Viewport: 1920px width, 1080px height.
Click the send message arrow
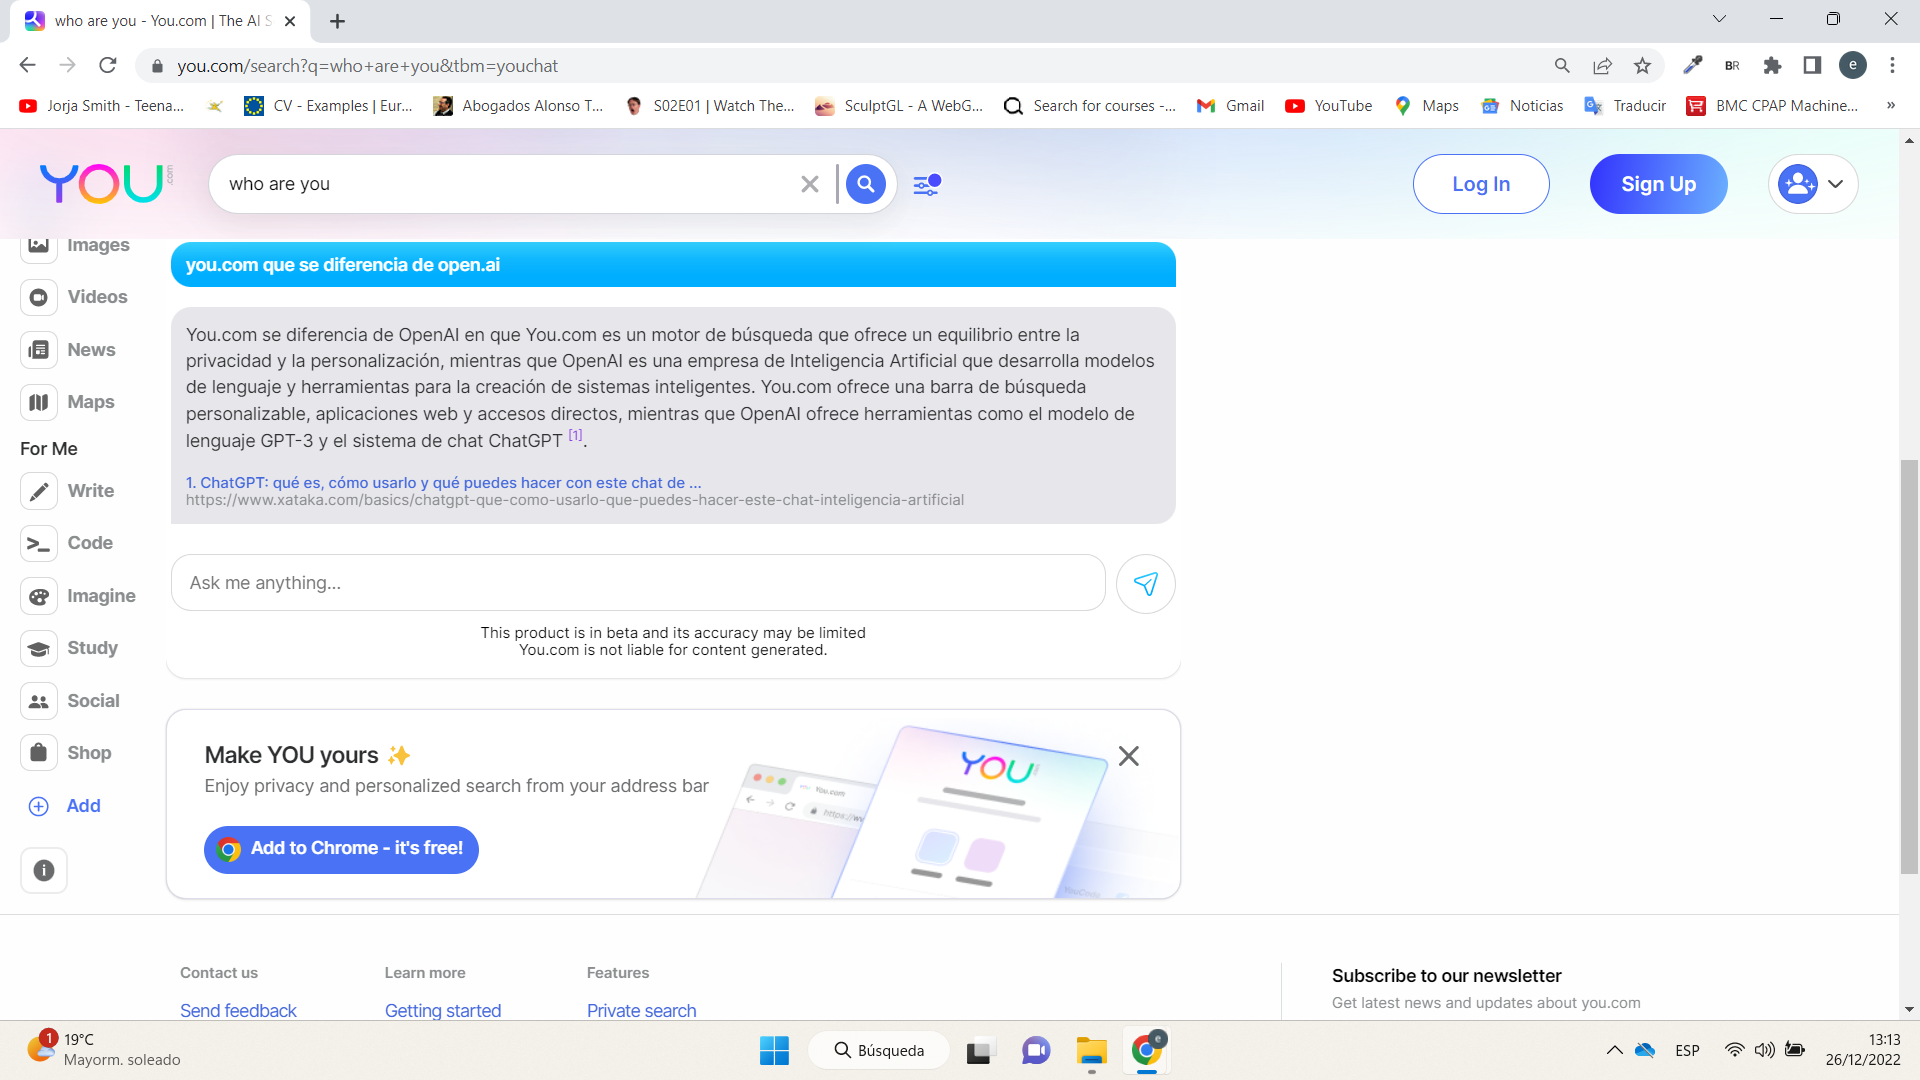(x=1146, y=583)
